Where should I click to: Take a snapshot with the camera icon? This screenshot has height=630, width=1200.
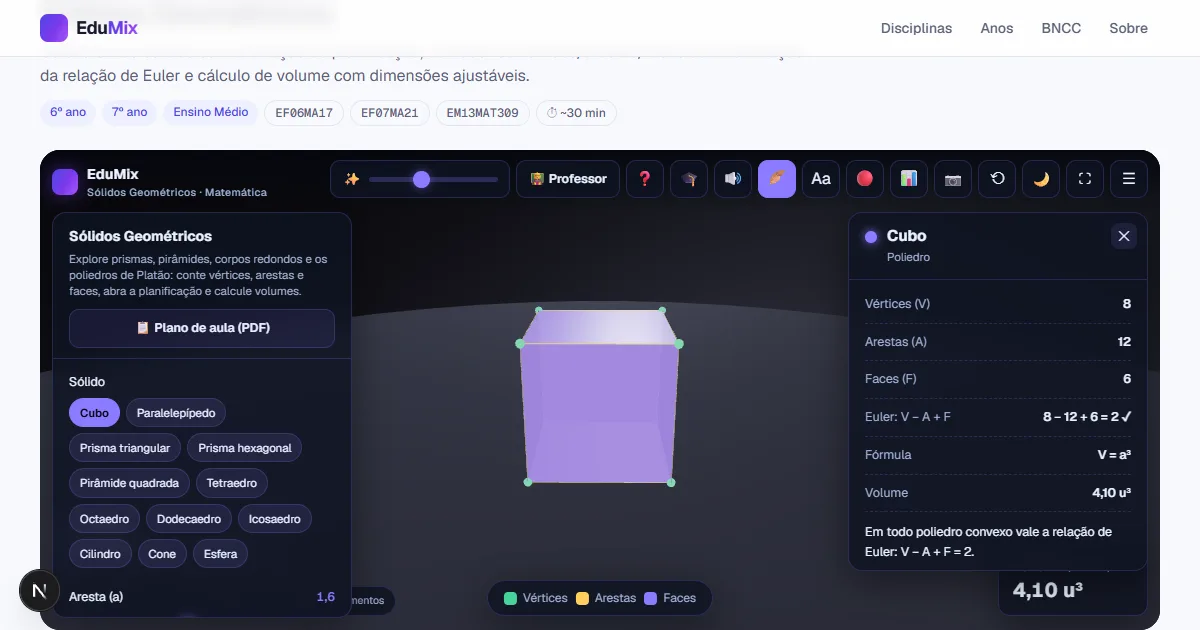click(x=953, y=179)
